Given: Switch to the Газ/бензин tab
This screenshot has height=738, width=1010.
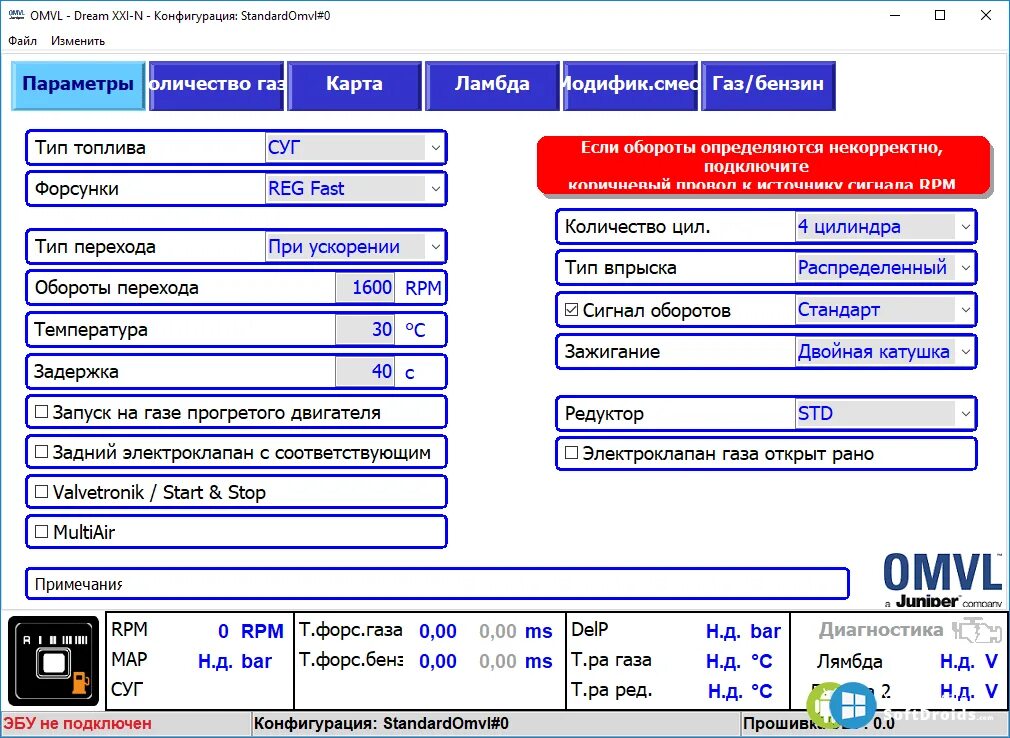Looking at the screenshot, I should tap(768, 85).
